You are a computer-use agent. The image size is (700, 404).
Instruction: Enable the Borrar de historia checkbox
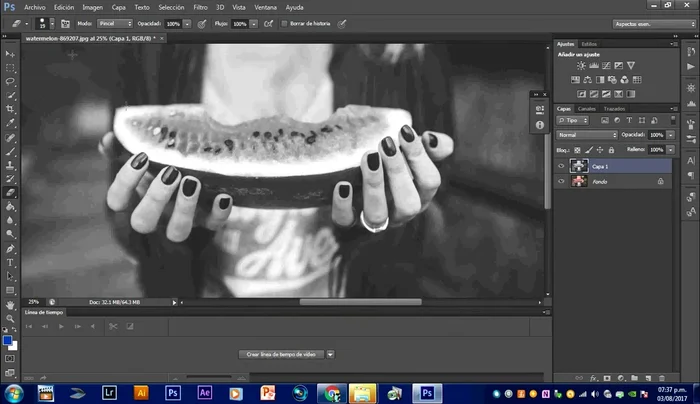284,22
